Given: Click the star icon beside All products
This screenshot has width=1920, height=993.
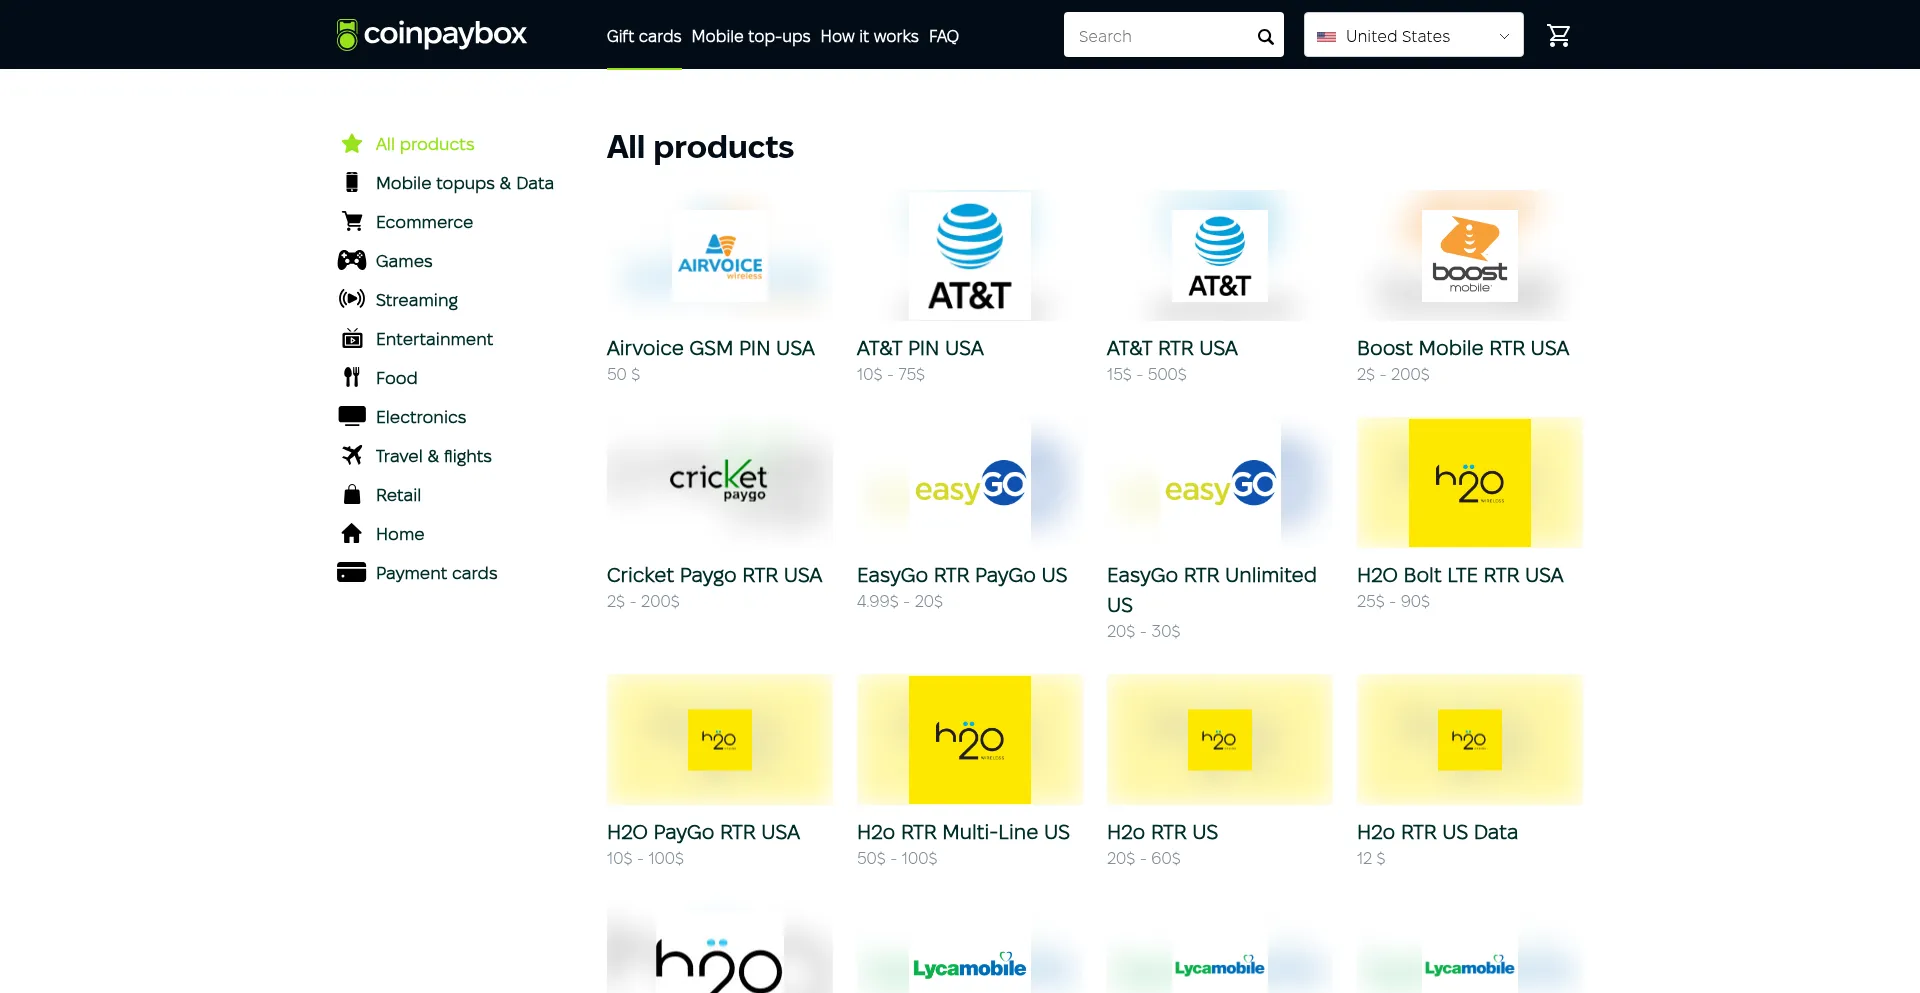Looking at the screenshot, I should (352, 144).
